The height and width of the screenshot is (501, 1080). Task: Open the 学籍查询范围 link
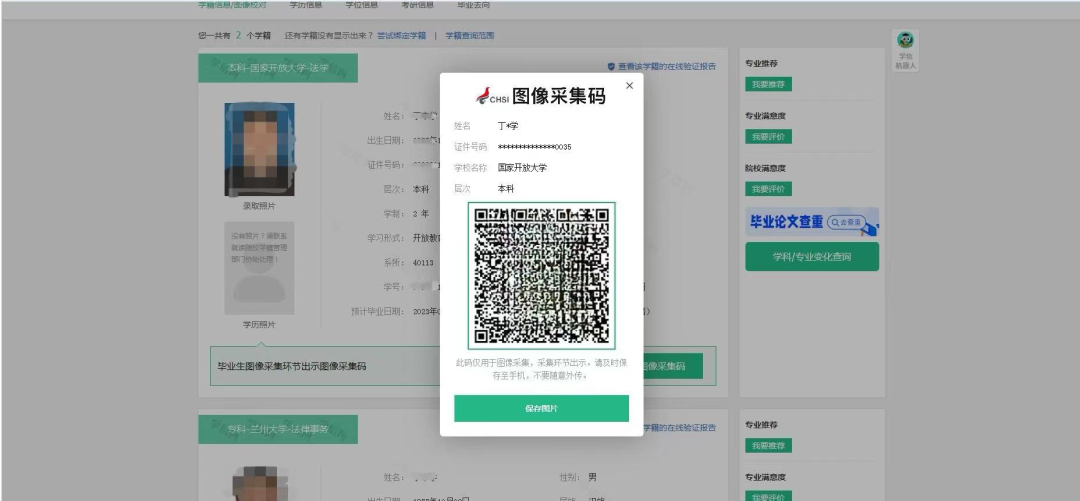(x=470, y=35)
